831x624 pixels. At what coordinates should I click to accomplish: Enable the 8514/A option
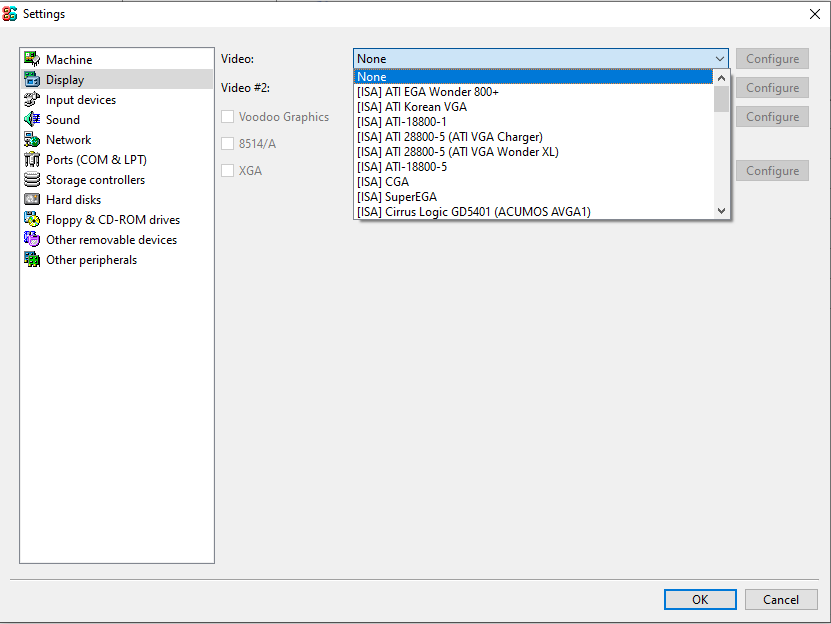(227, 143)
